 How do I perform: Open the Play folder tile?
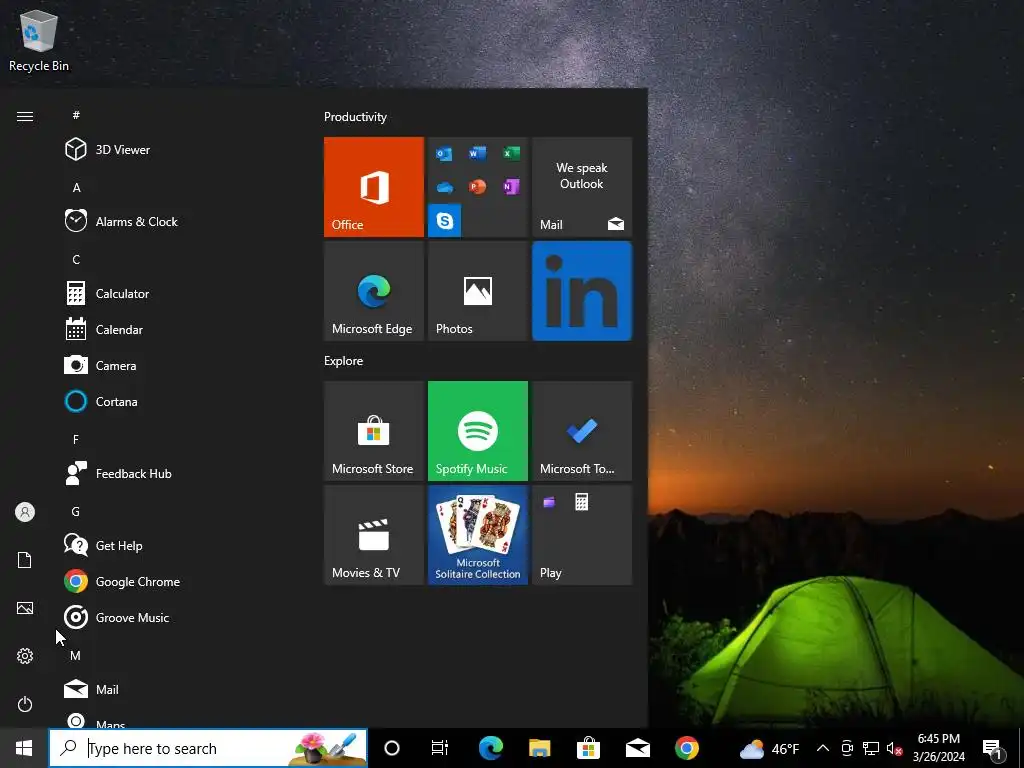(x=582, y=535)
